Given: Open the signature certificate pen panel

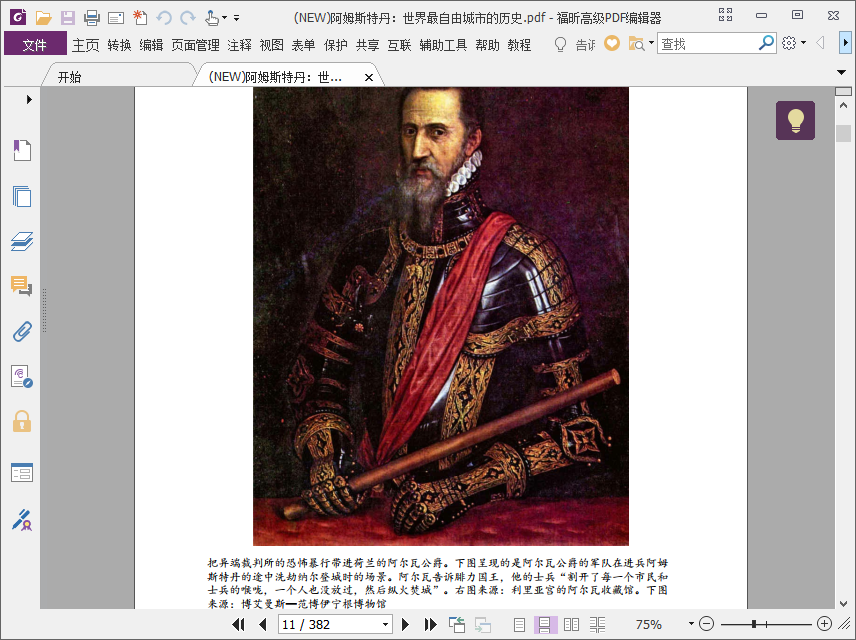Looking at the screenshot, I should 22,520.
